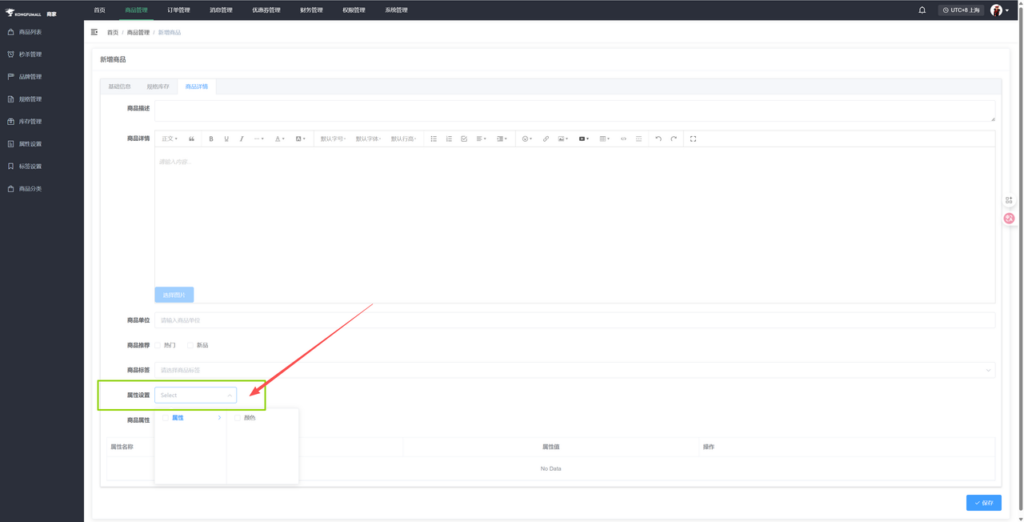The width and height of the screenshot is (1024, 522).
Task: Click the italic formatting icon
Action: tap(241, 139)
